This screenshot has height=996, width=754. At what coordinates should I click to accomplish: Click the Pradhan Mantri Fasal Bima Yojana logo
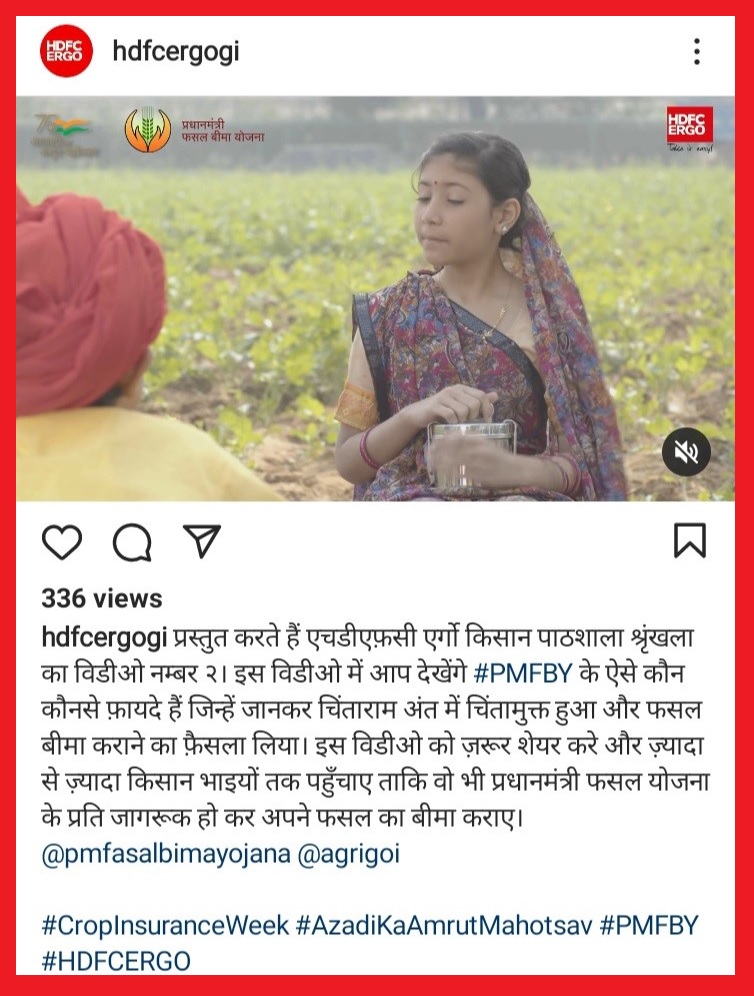point(194,130)
